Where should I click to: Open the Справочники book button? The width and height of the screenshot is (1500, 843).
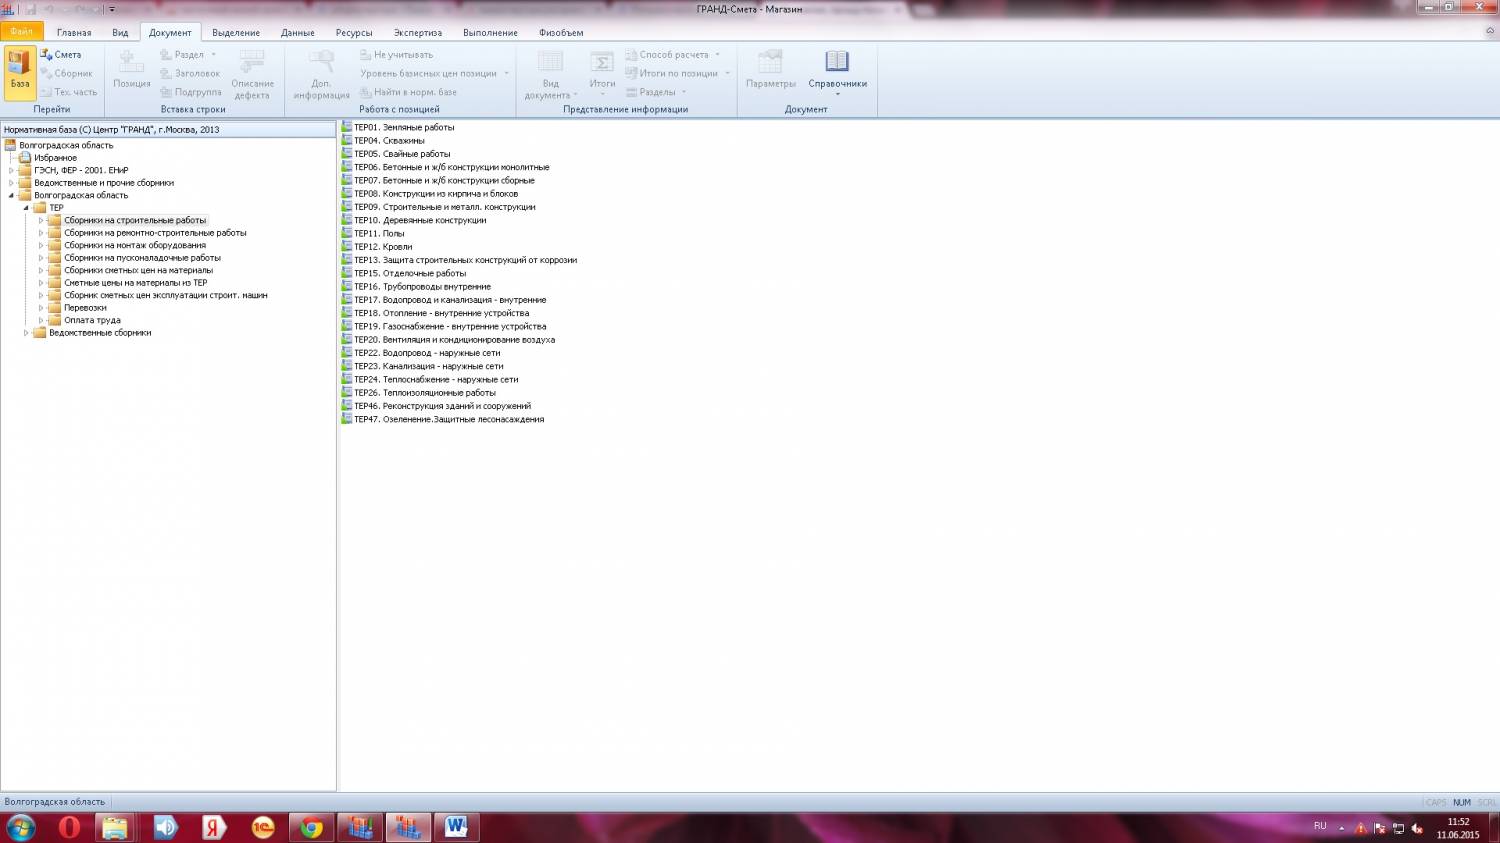point(837,71)
